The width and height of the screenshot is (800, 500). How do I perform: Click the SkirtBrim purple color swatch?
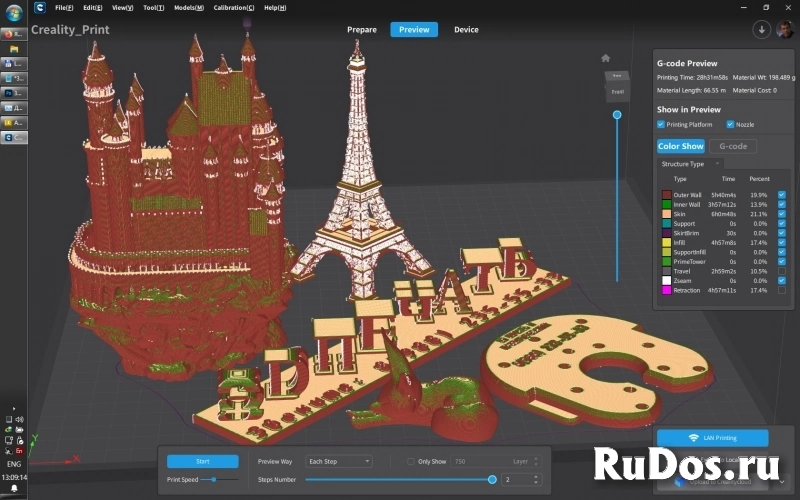click(666, 233)
